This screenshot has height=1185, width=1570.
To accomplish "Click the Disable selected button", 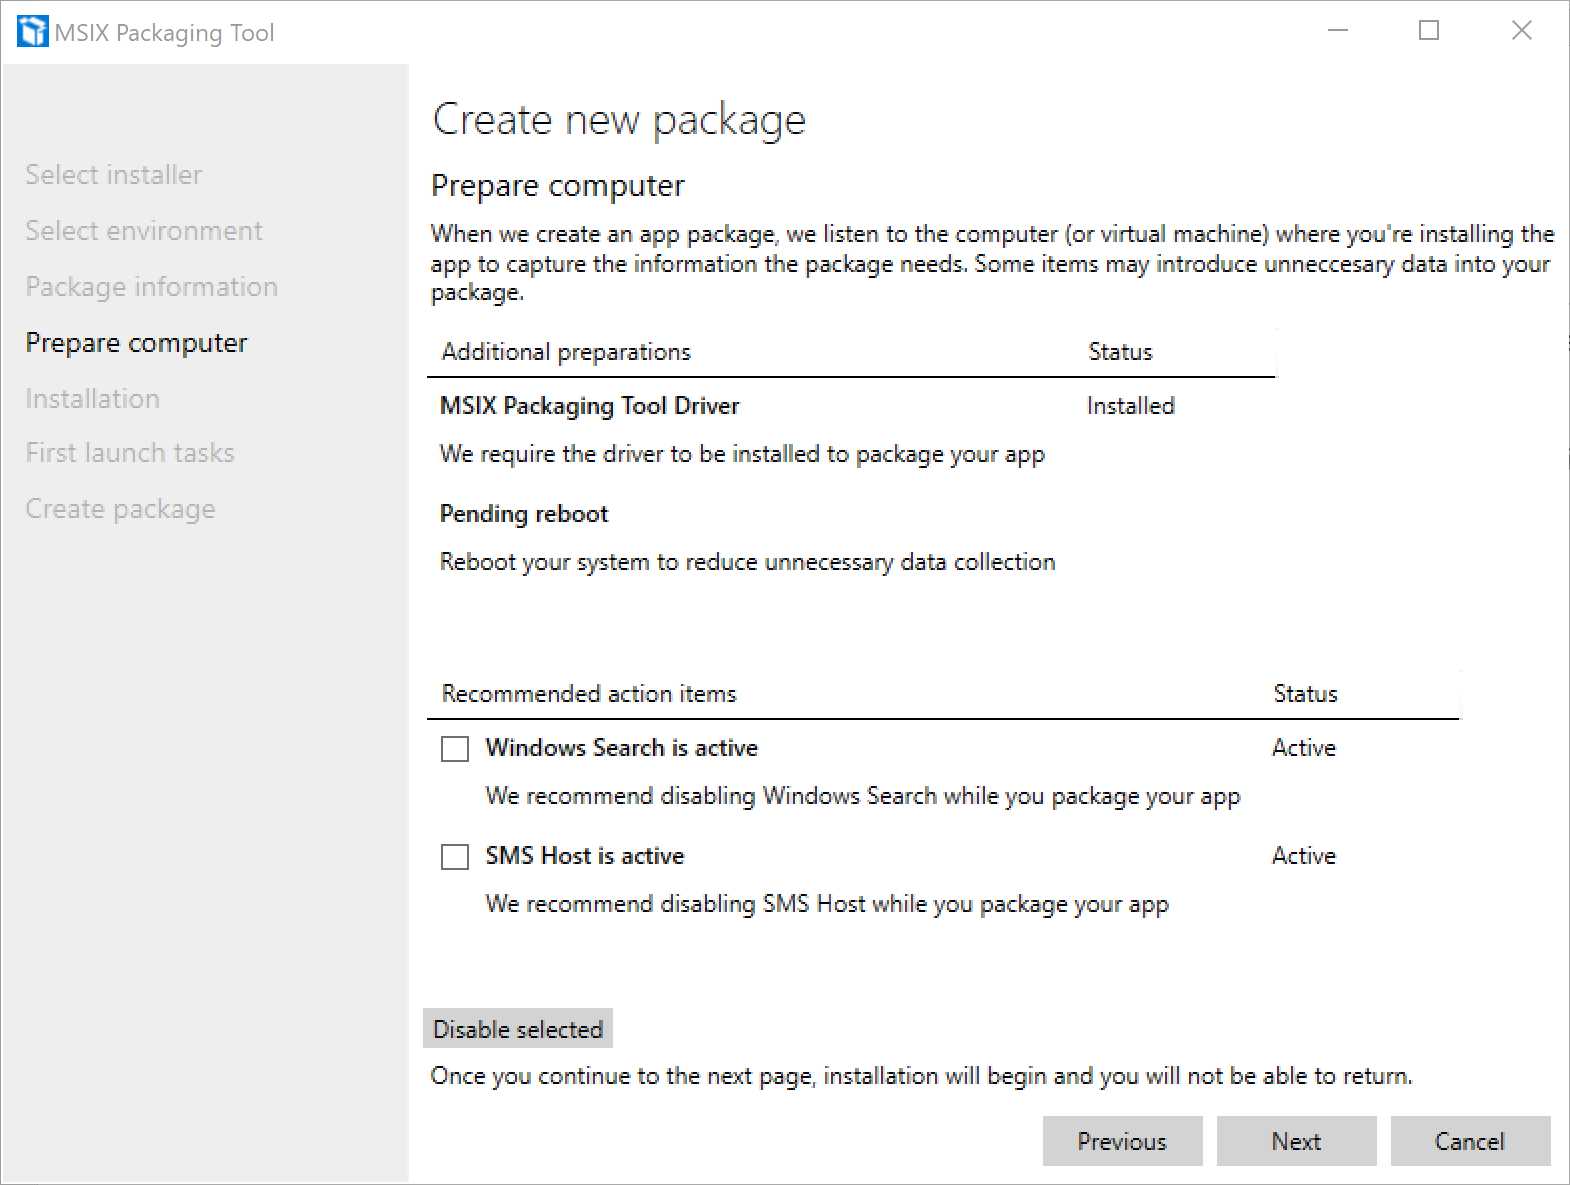I will (x=518, y=1029).
